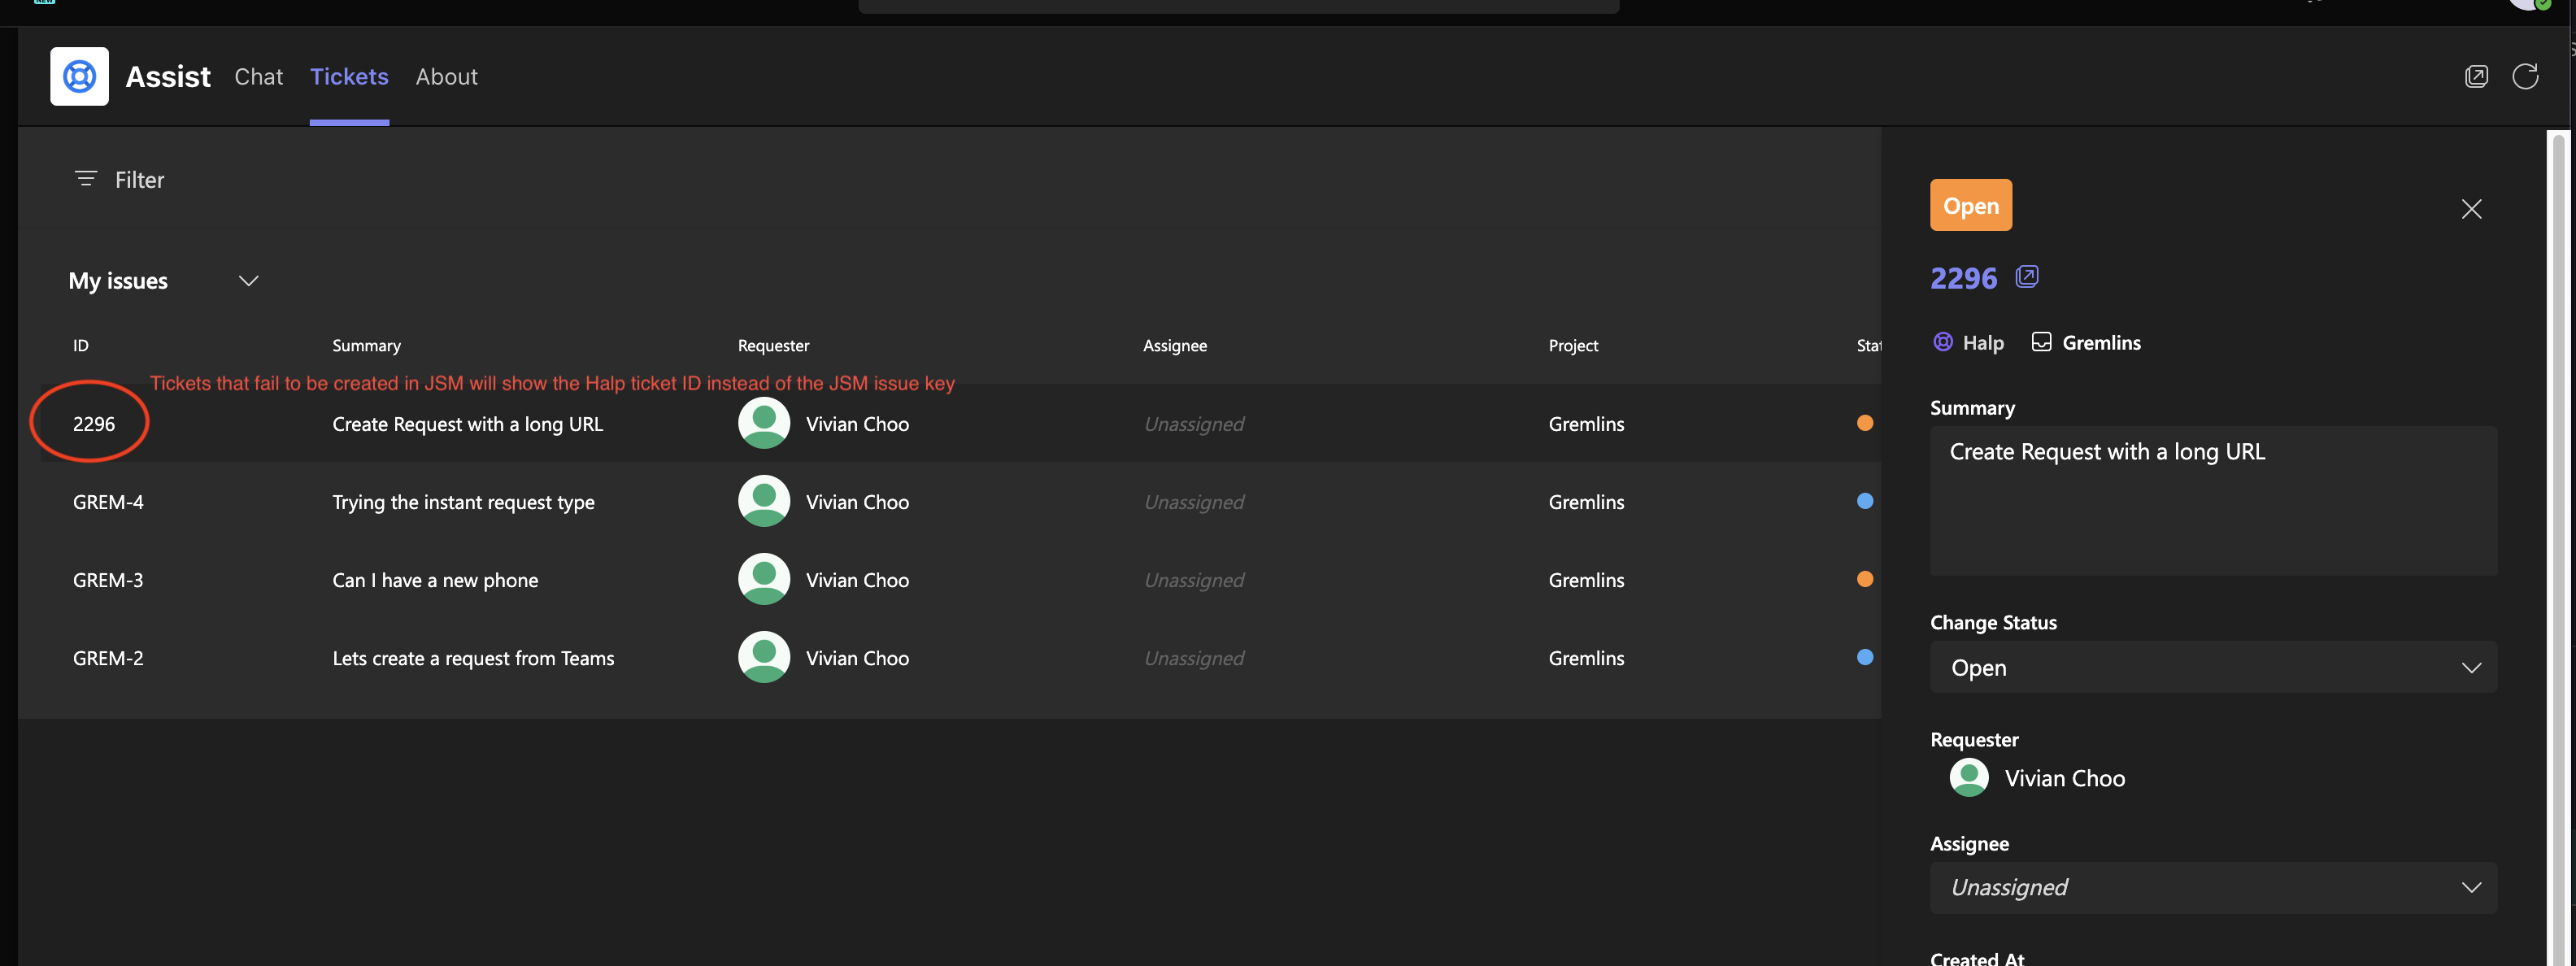Click Vivian Choo avatar in GREM-4 row

pos(763,501)
